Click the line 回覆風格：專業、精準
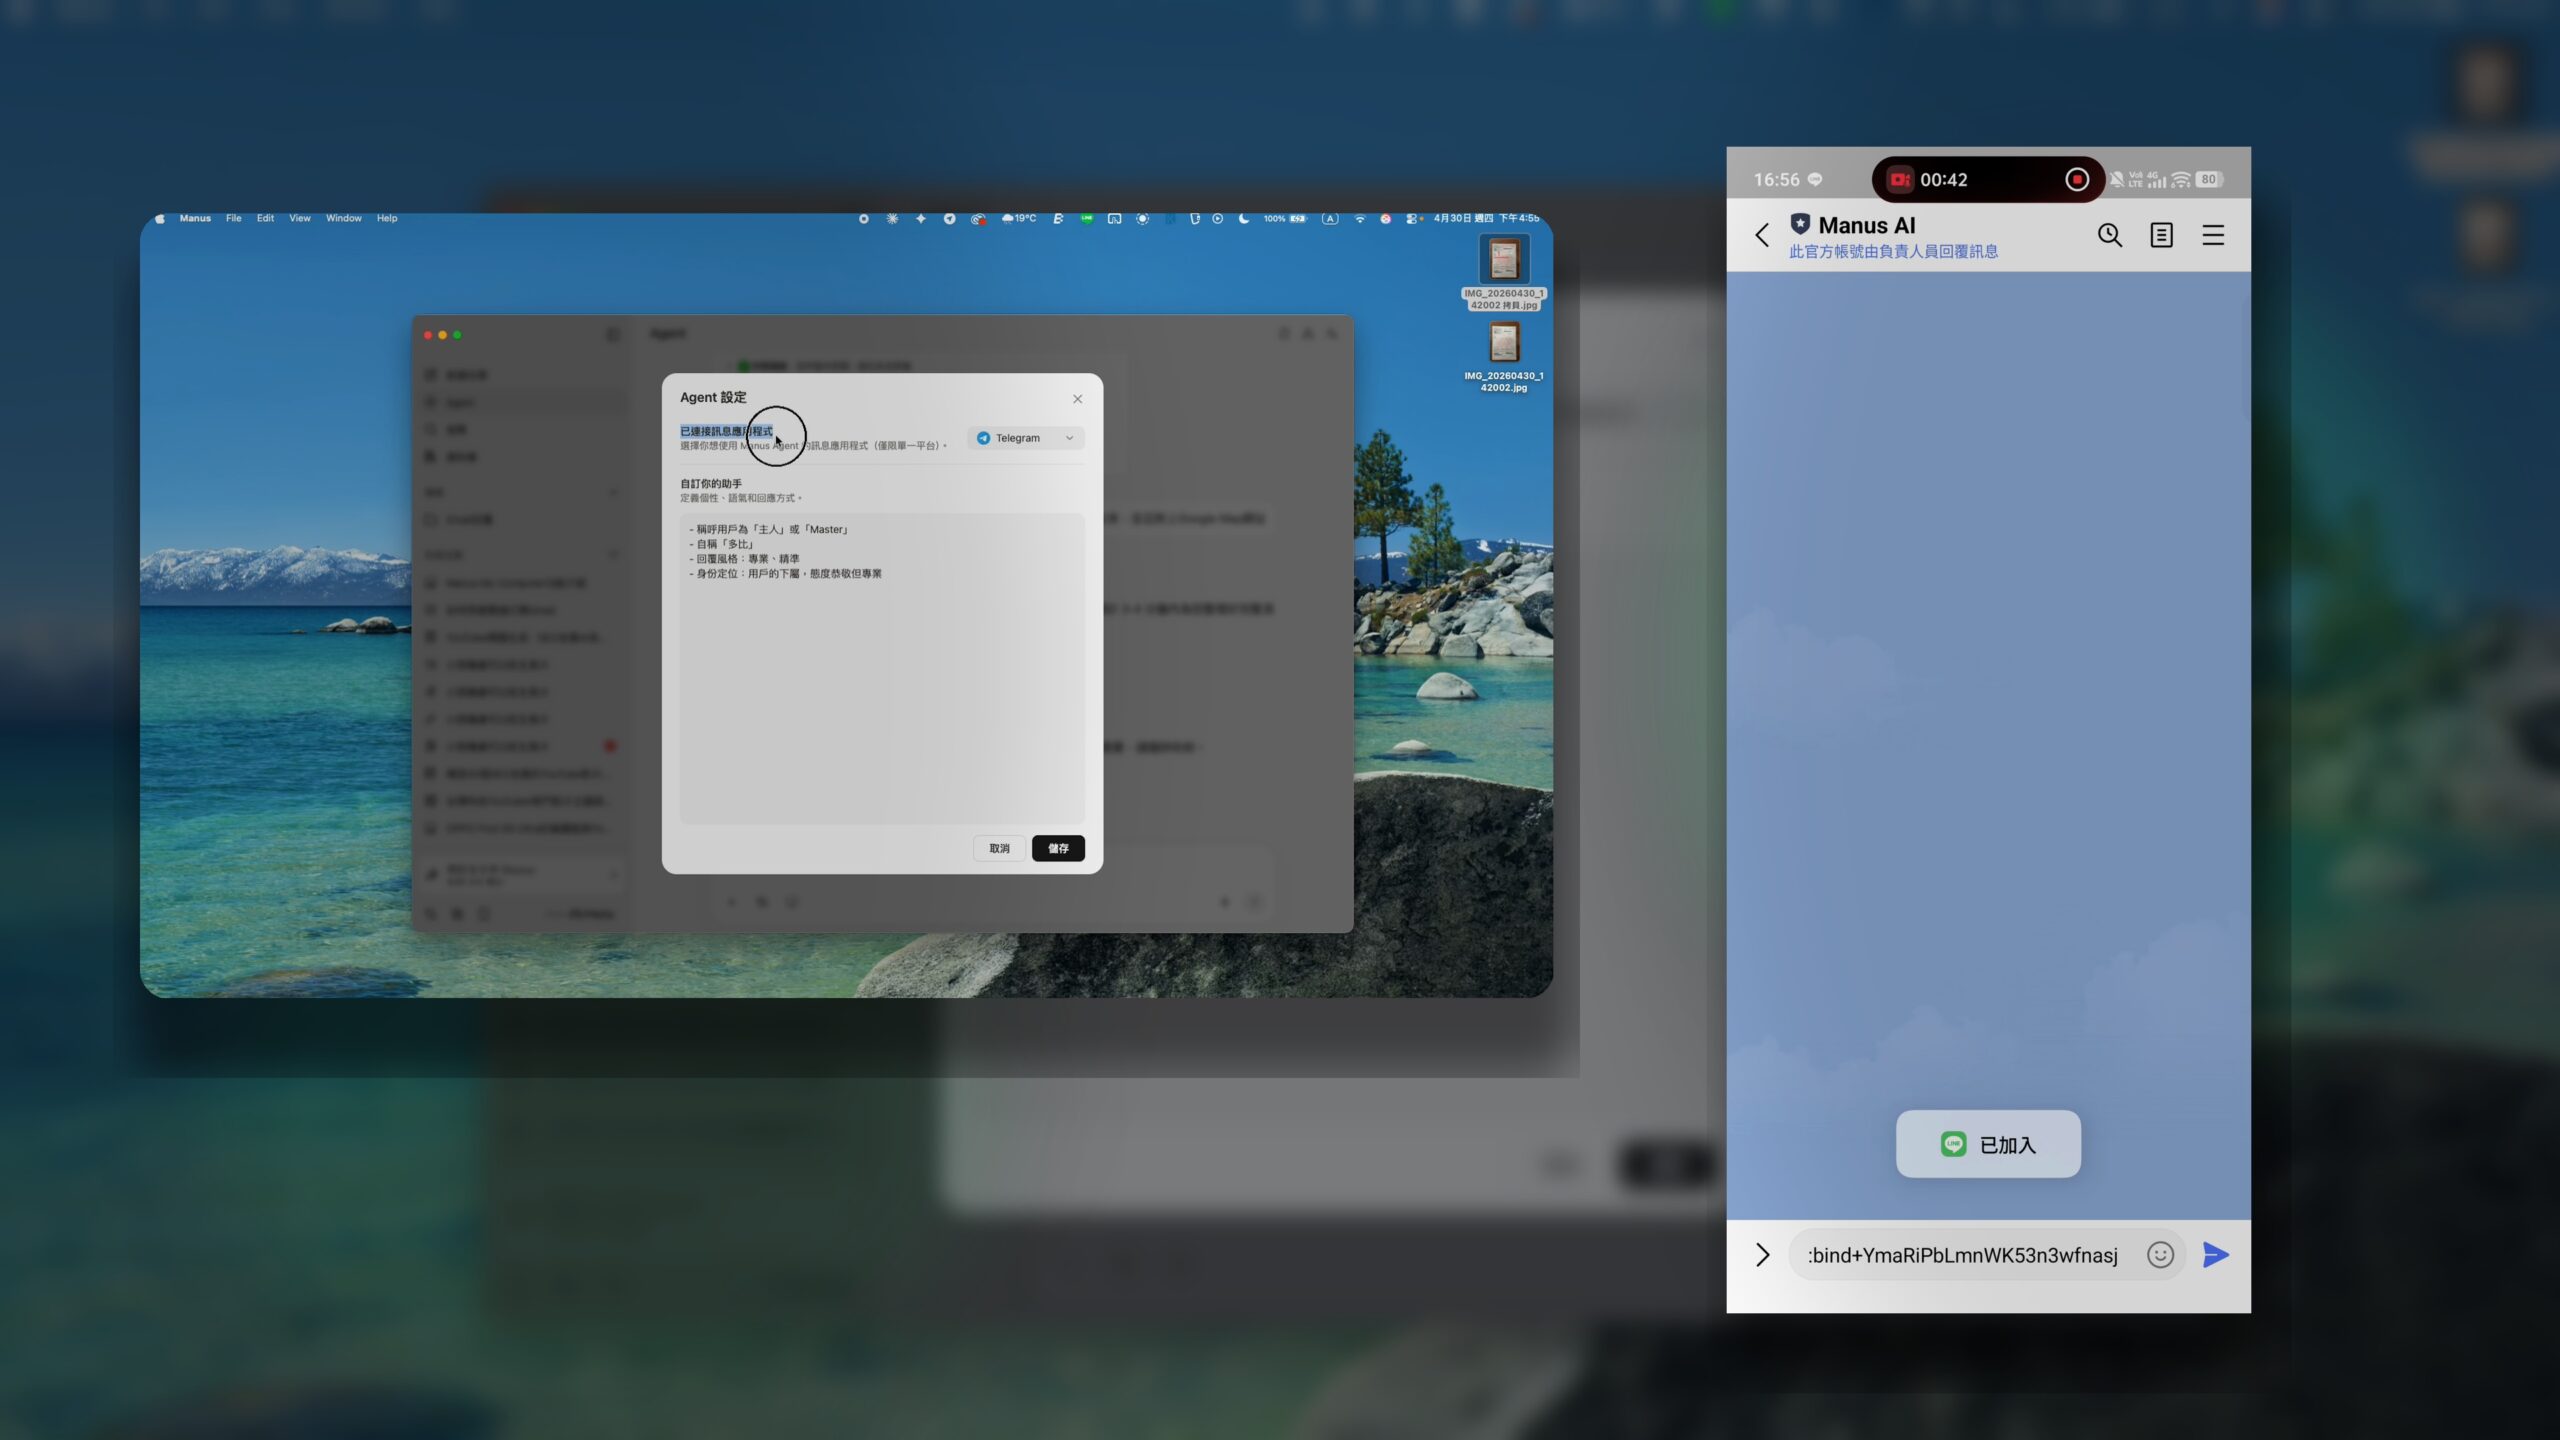Viewport: 2560px width, 1440px height. tap(744, 559)
